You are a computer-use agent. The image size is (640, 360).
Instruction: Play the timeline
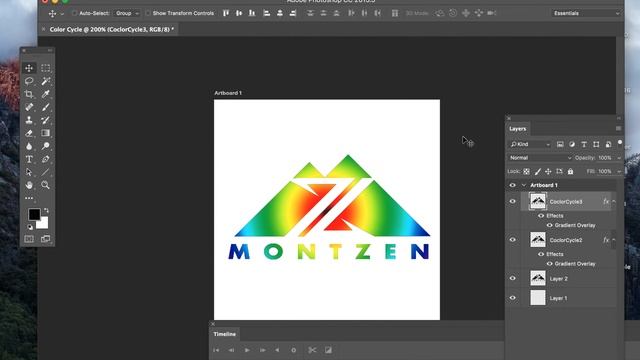[247, 350]
